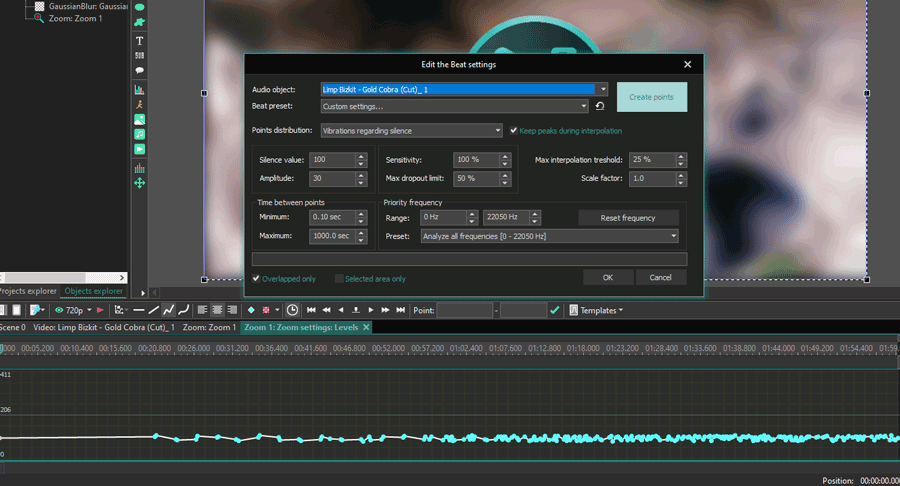Remove keyframe point (red icon)
This screenshot has width=900, height=486.
coord(266,310)
